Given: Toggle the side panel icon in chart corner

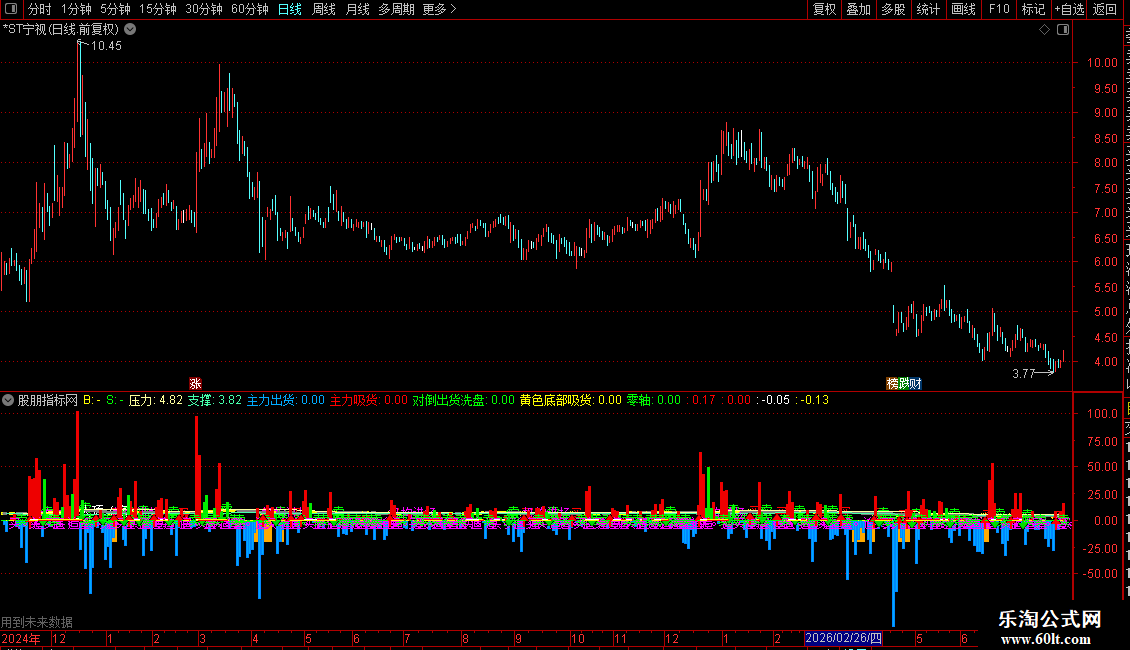Looking at the screenshot, I should click(1063, 30).
